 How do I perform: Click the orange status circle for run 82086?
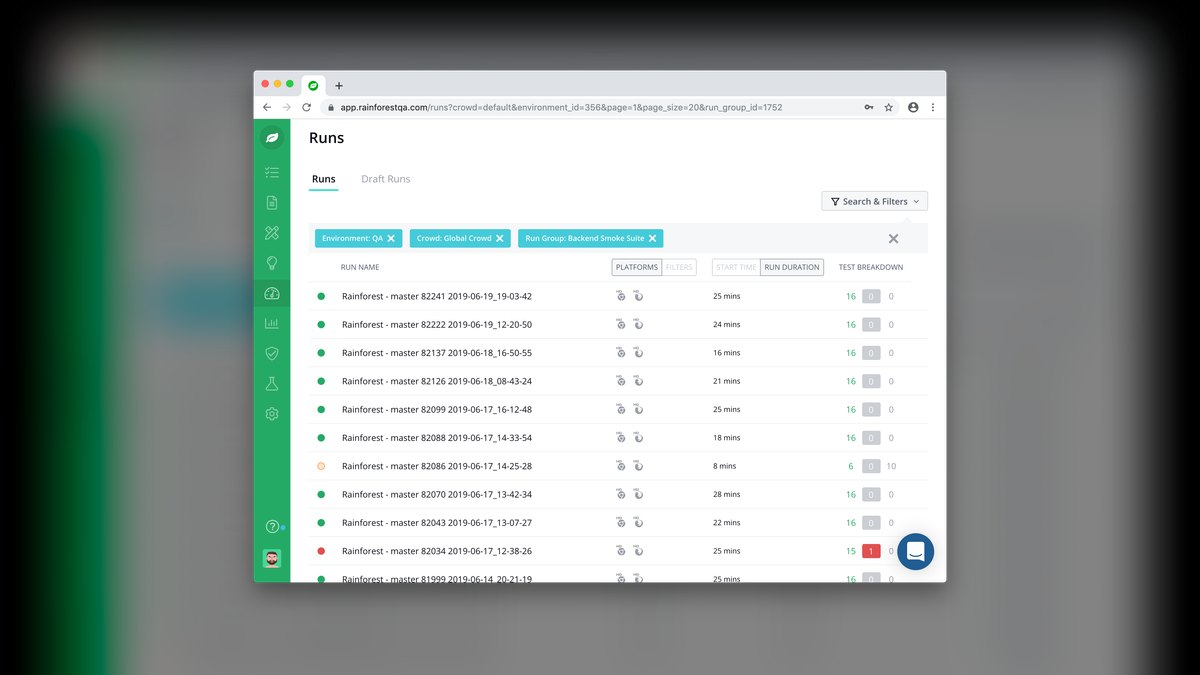(321, 466)
